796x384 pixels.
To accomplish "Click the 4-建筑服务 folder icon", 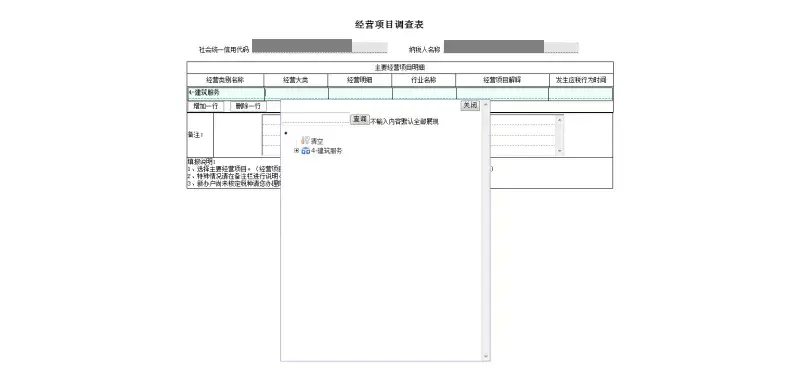I will point(306,151).
